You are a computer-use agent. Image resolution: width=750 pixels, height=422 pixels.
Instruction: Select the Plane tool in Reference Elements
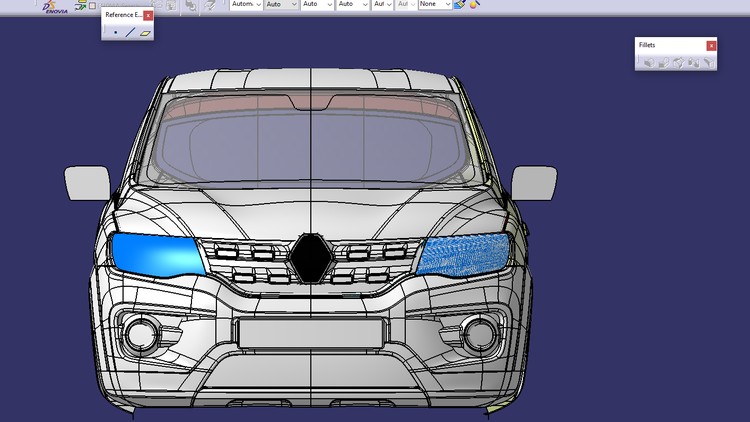(145, 33)
